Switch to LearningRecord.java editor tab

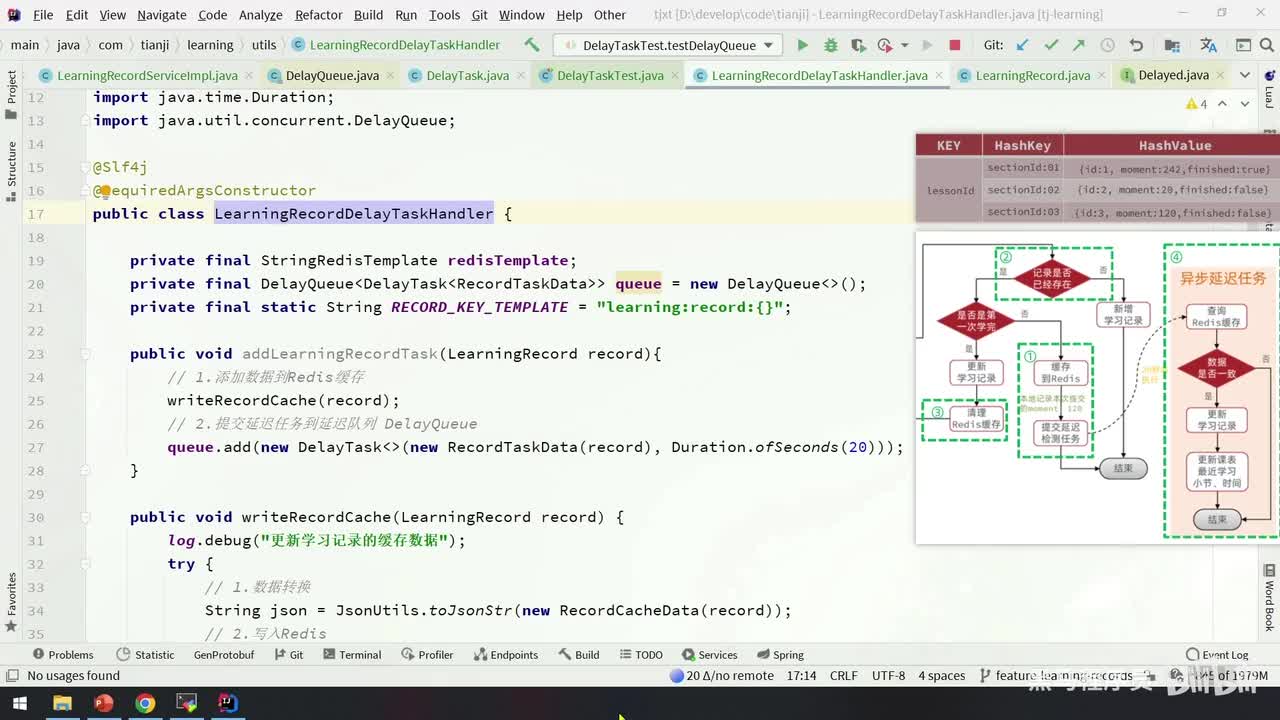(x=1032, y=75)
